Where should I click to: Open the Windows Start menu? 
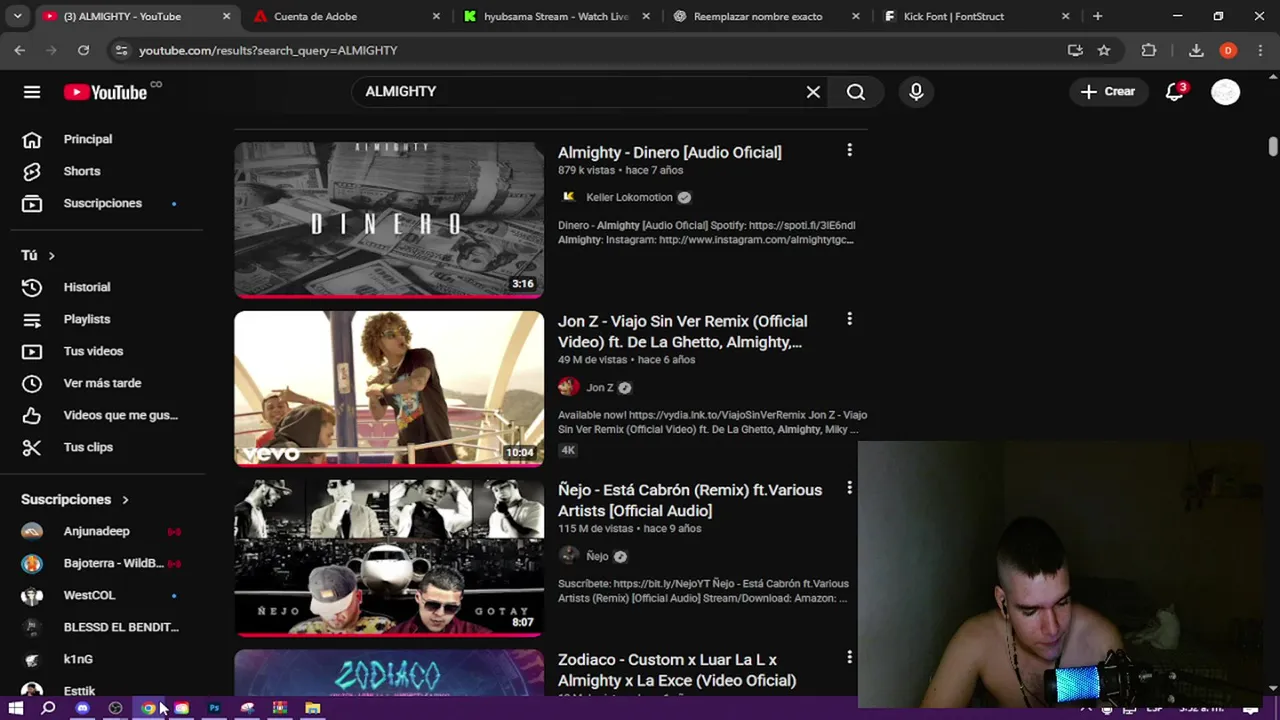pyautogui.click(x=16, y=708)
